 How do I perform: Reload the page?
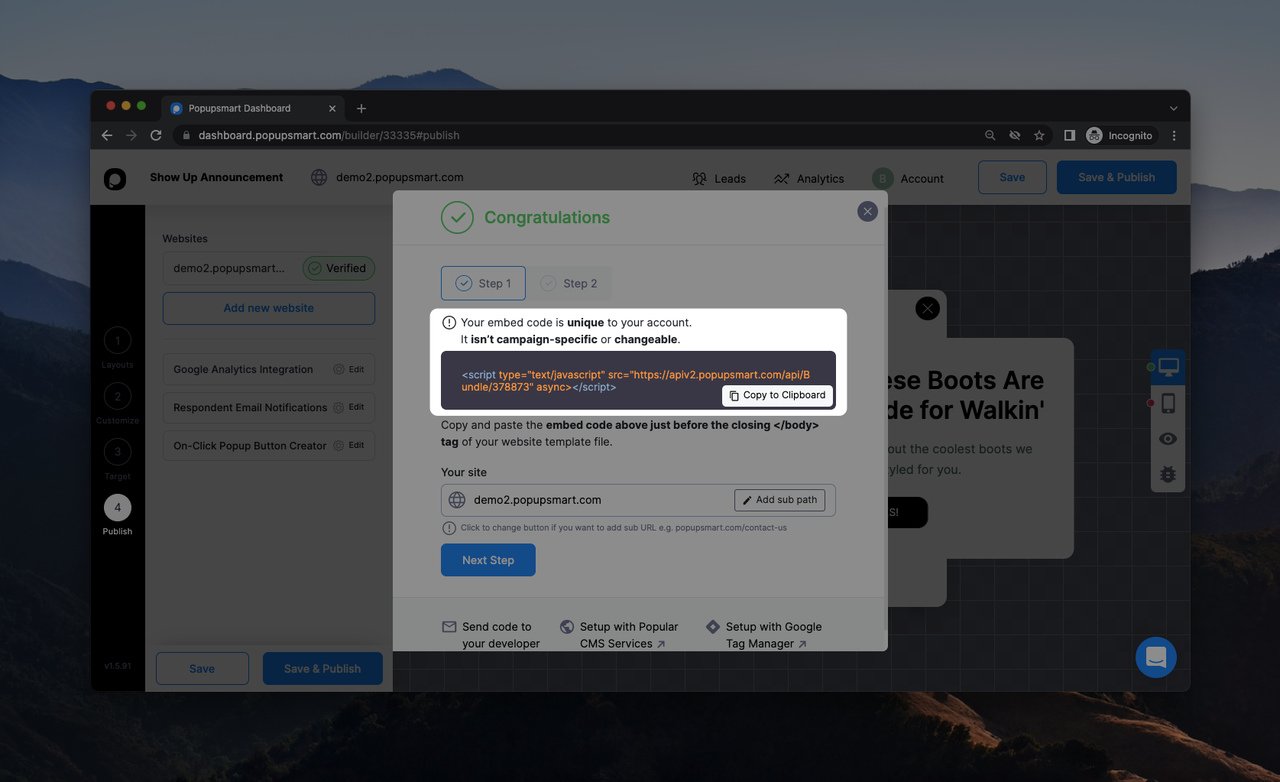(156, 135)
